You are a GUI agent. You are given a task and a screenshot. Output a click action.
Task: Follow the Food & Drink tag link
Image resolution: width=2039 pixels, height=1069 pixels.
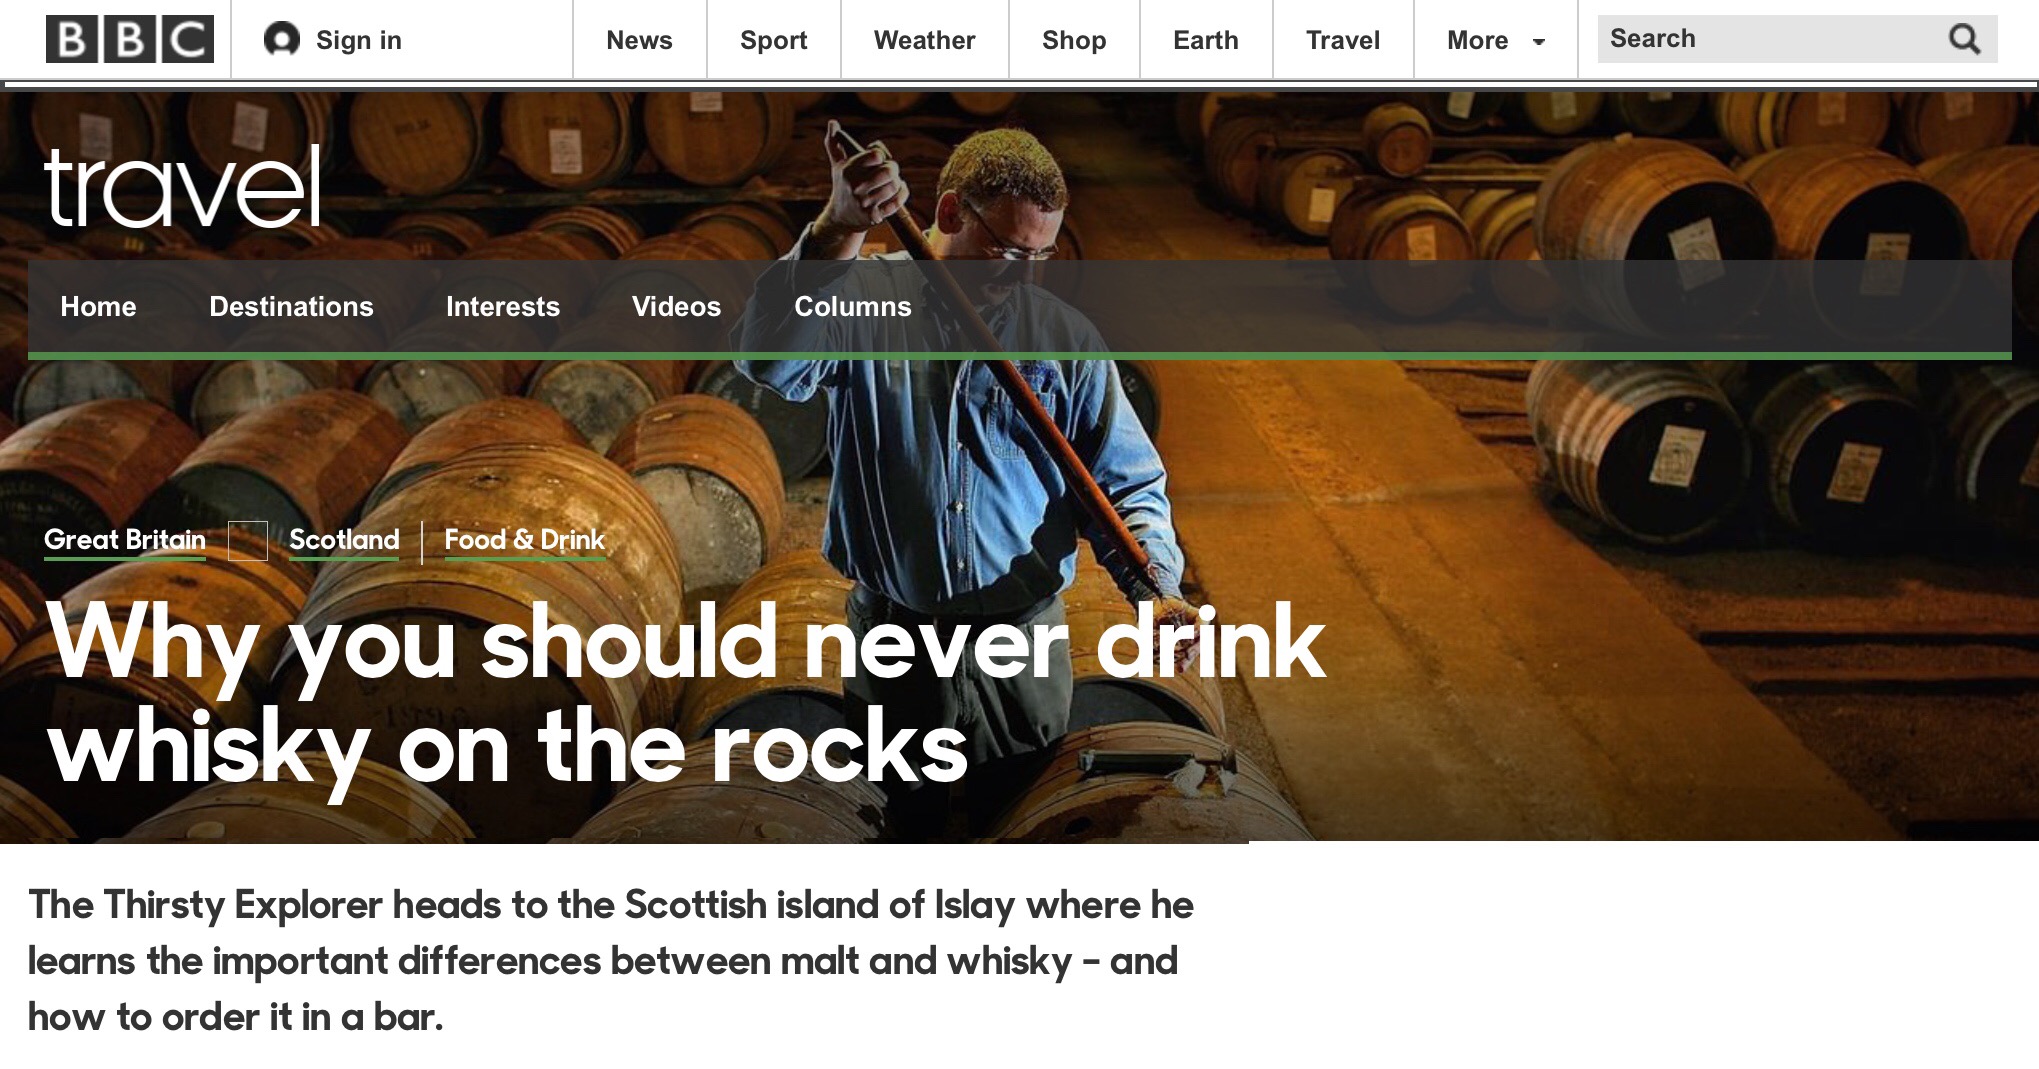pyautogui.click(x=524, y=540)
